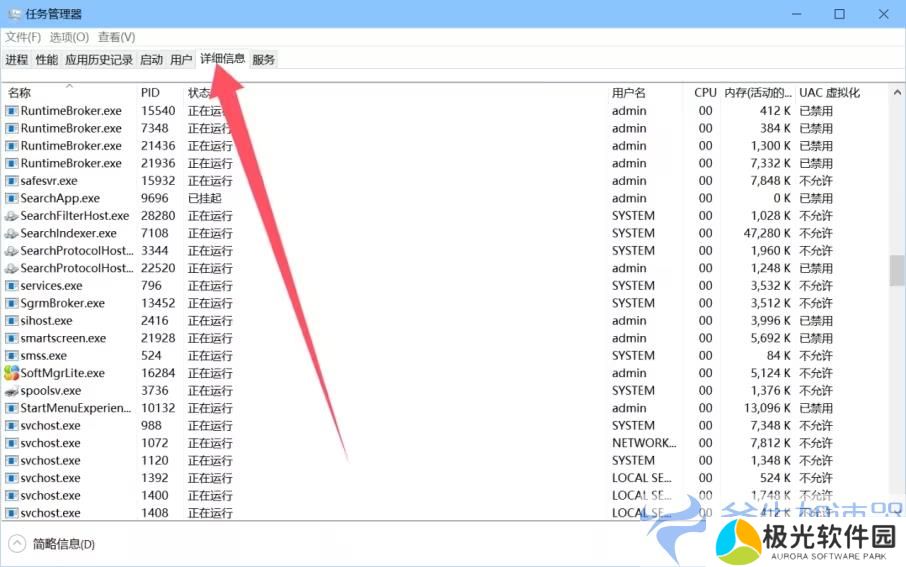Select the SearchApp.exe process row

click(60, 198)
